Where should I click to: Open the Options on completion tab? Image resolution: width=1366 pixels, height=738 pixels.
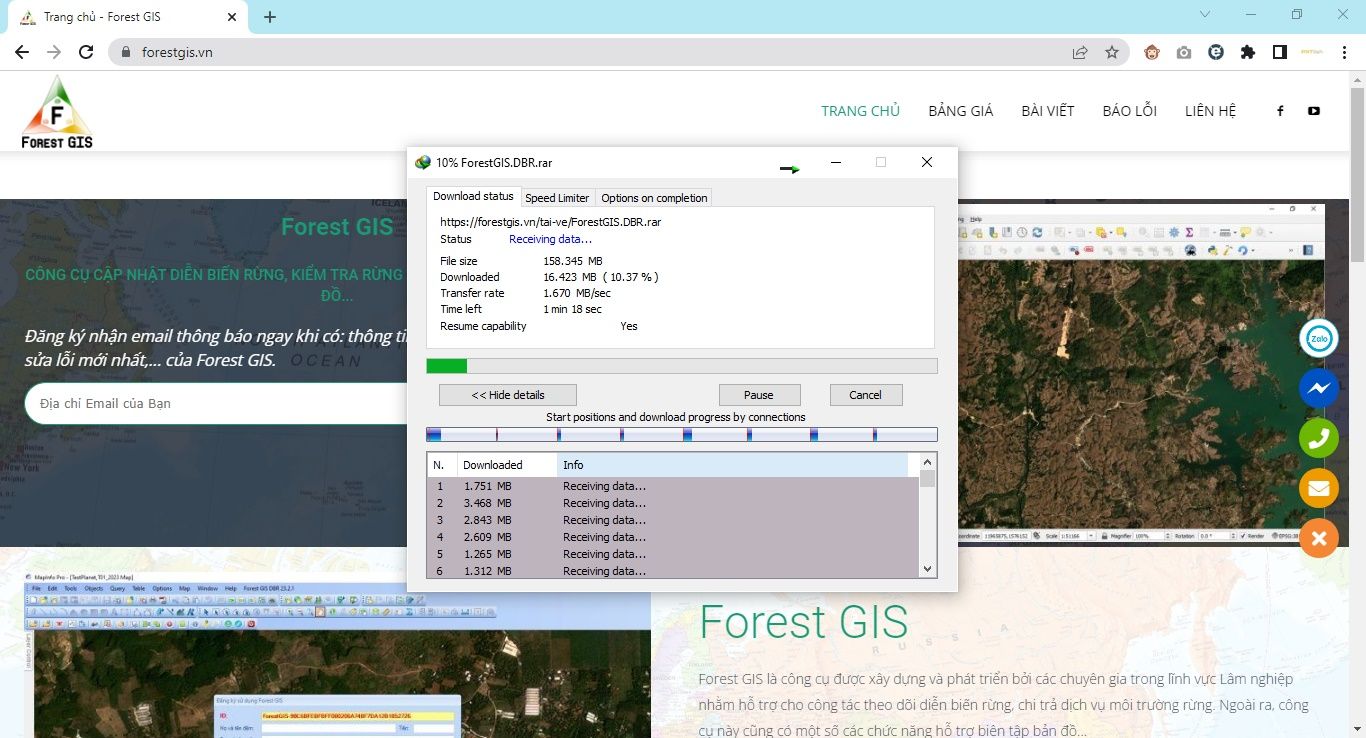pyautogui.click(x=654, y=198)
